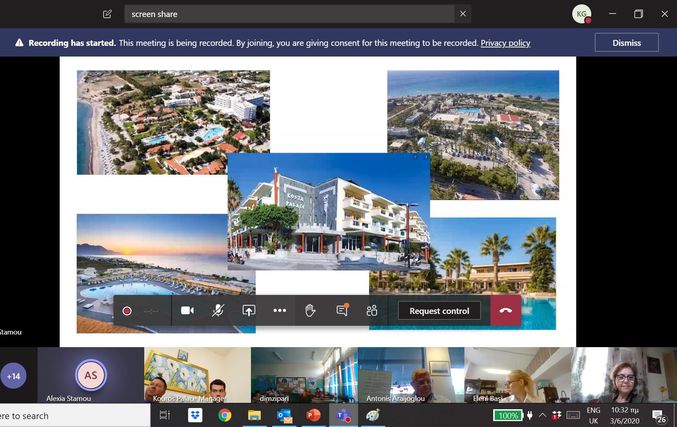
Task: Open Paint from the taskbar
Action: click(373, 415)
